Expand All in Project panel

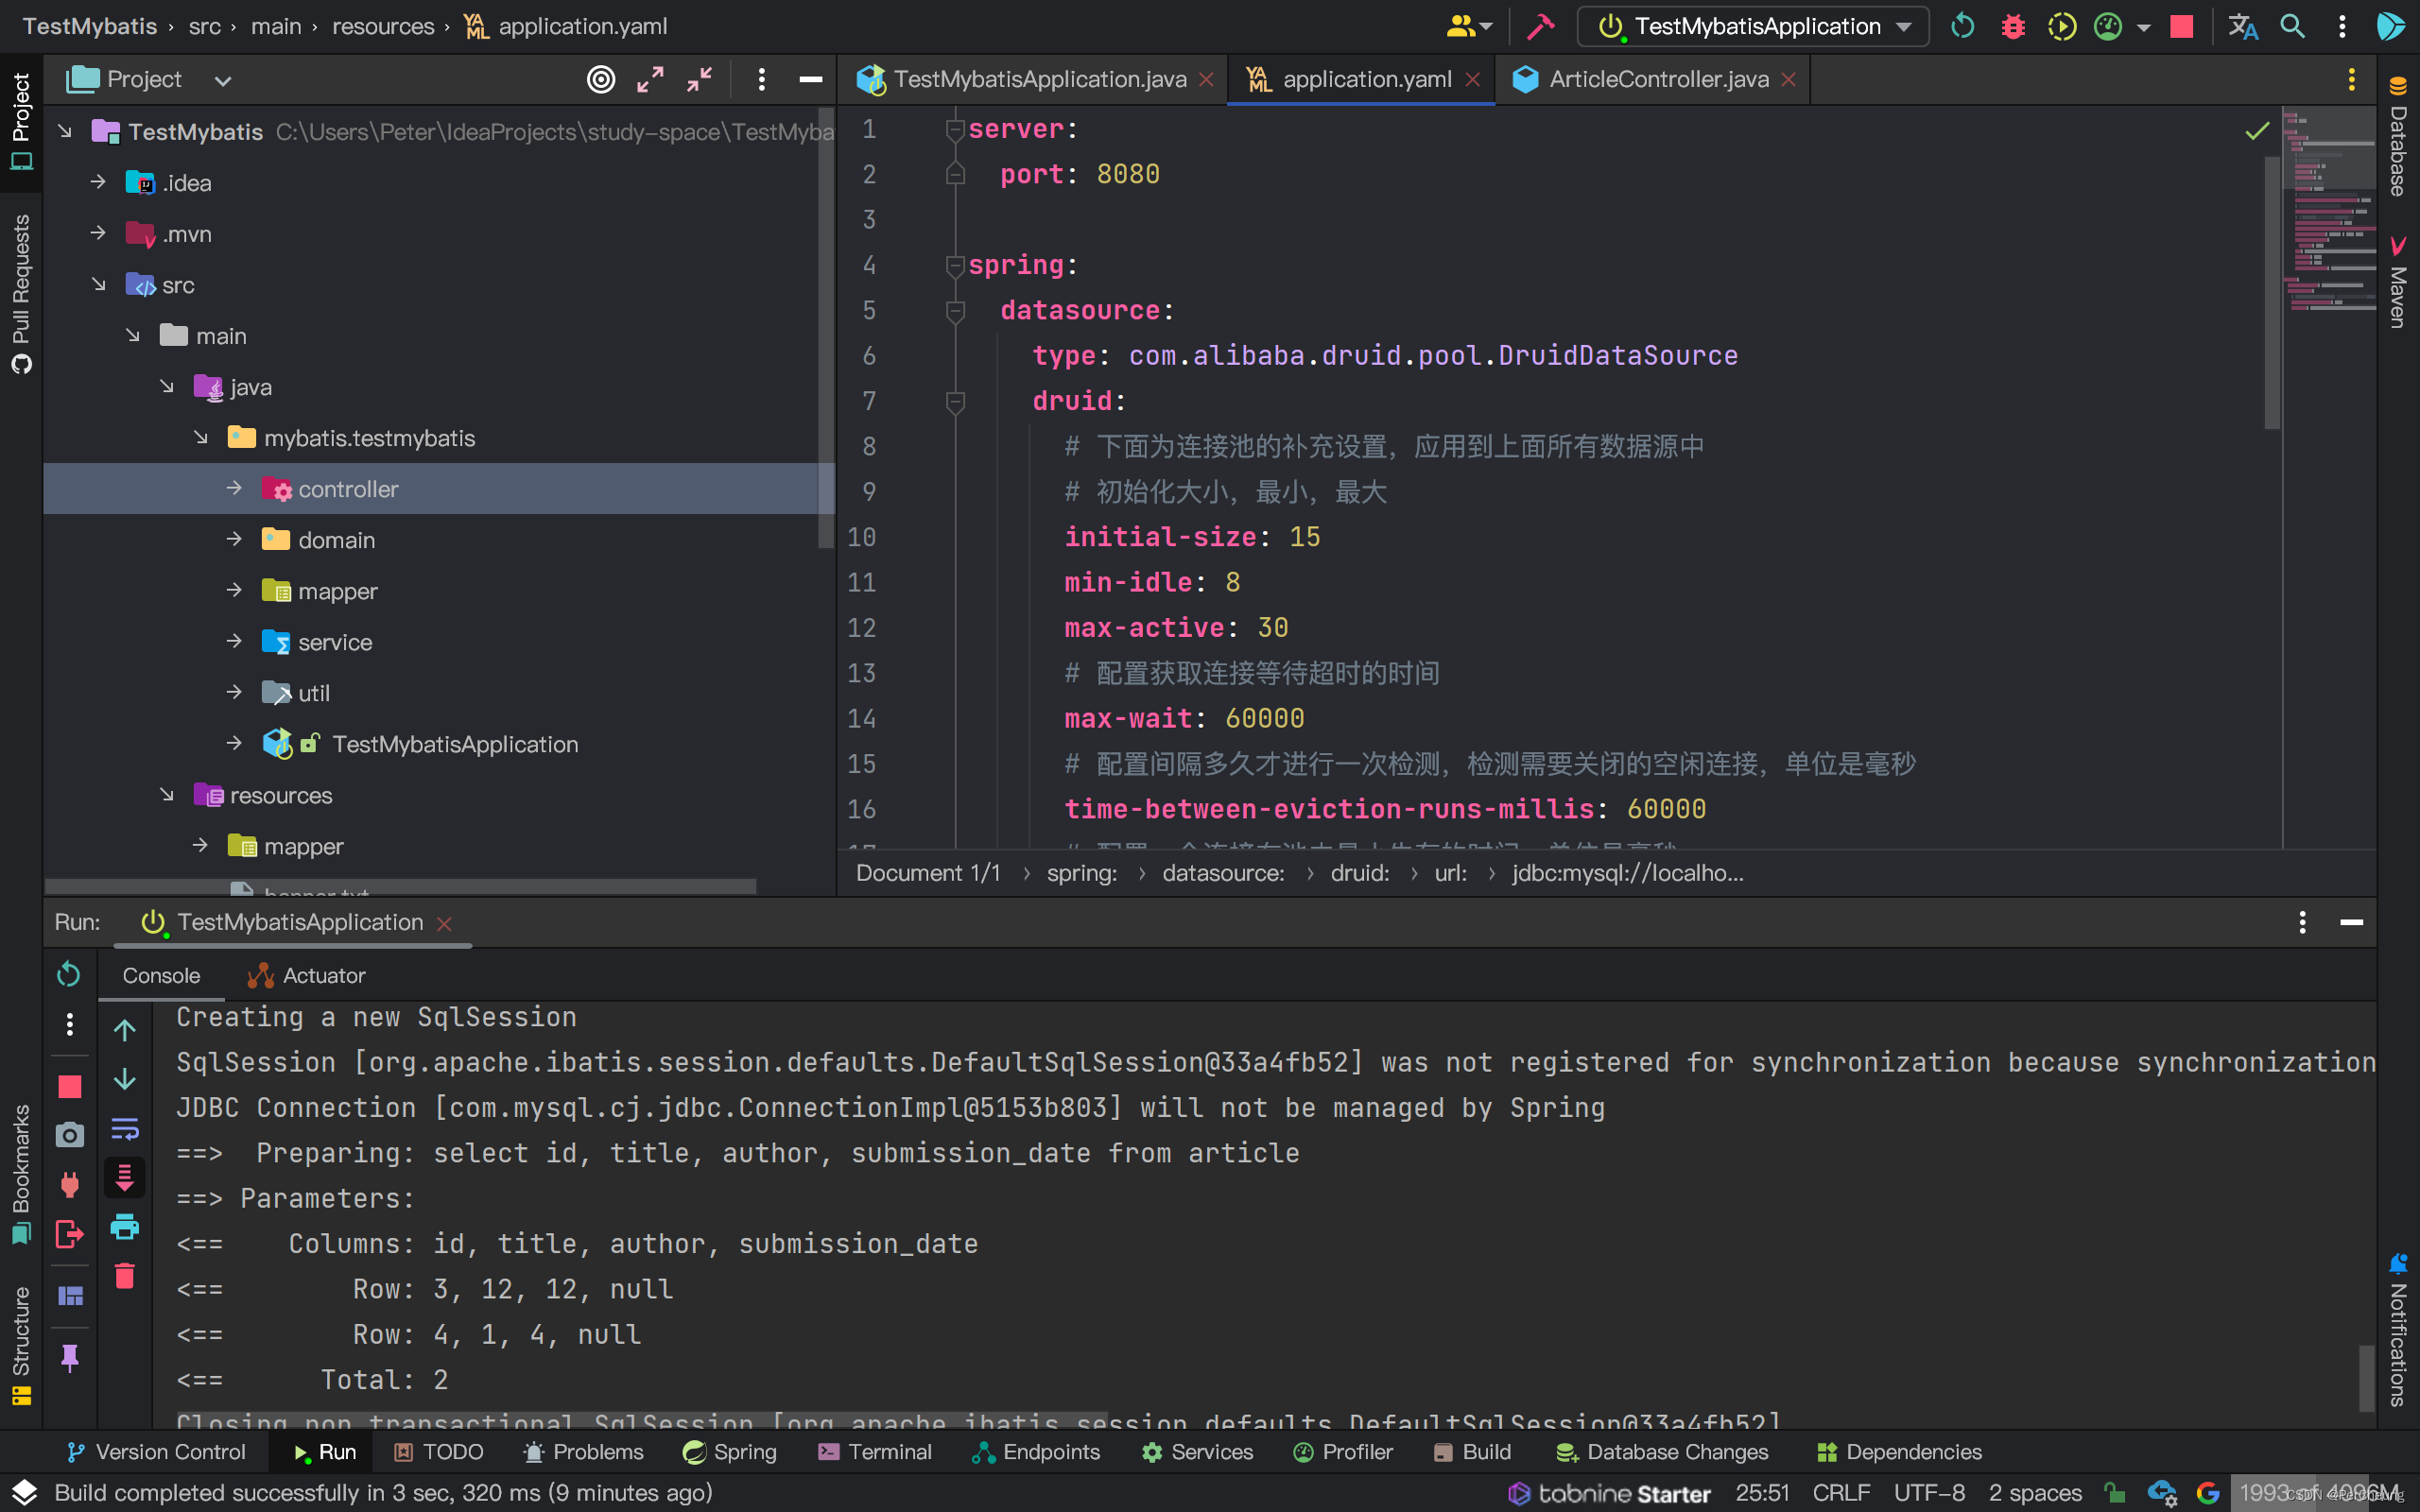click(x=650, y=80)
